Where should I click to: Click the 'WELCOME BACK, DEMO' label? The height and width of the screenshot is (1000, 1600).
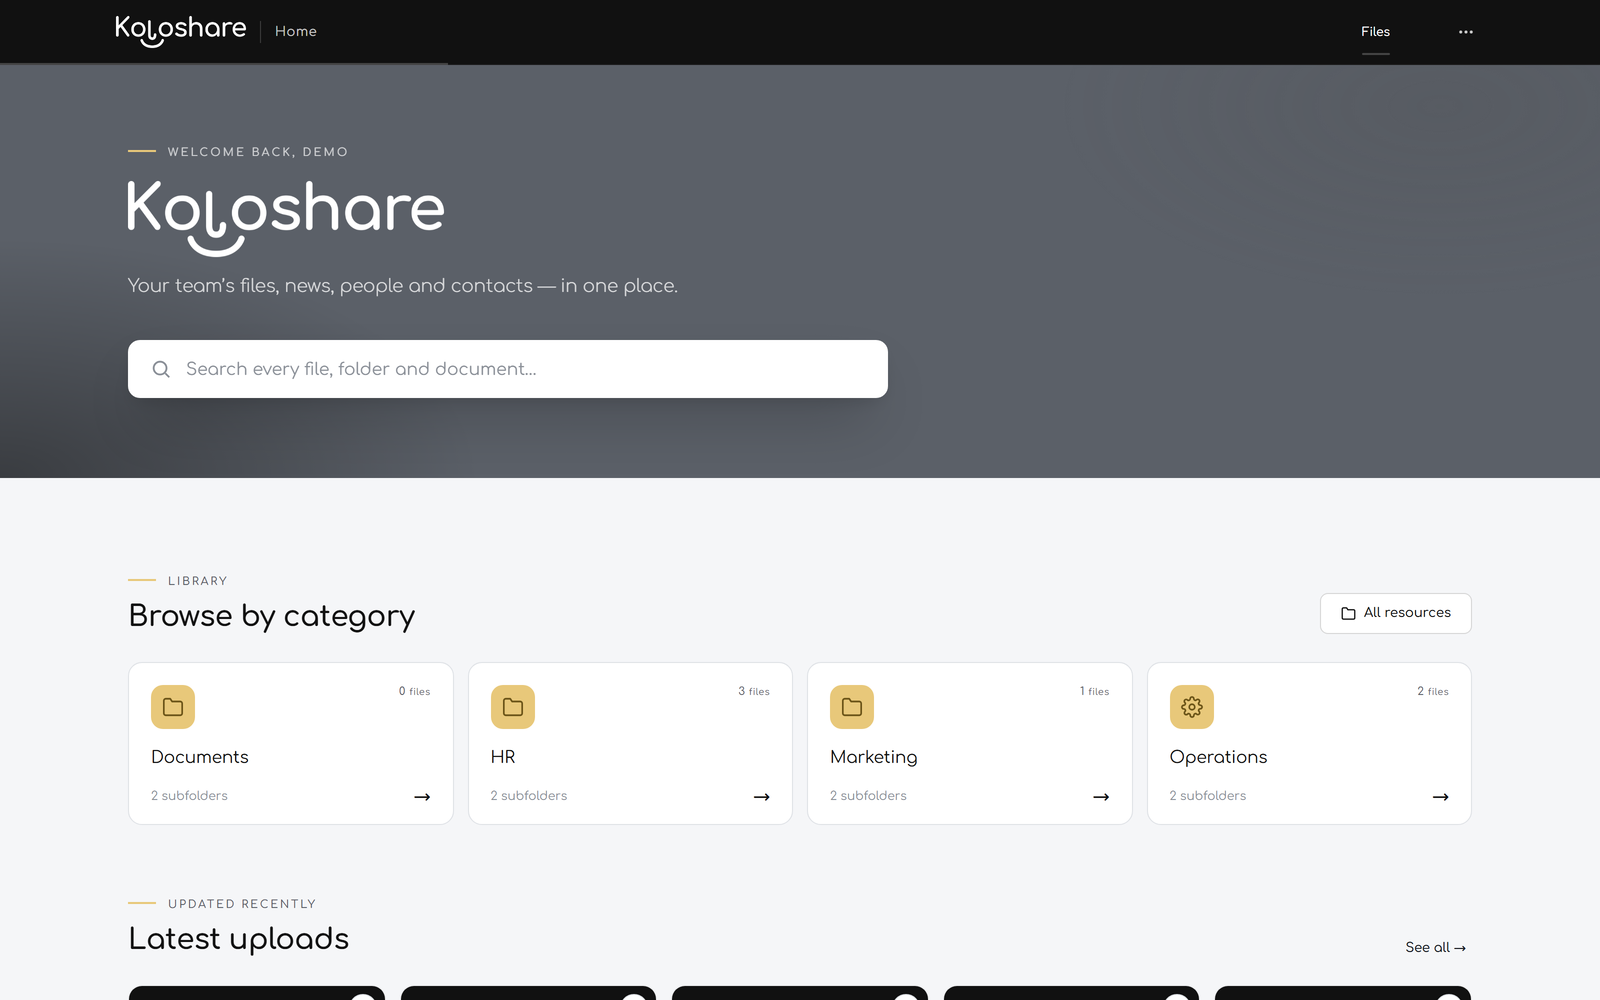pyautogui.click(x=258, y=152)
